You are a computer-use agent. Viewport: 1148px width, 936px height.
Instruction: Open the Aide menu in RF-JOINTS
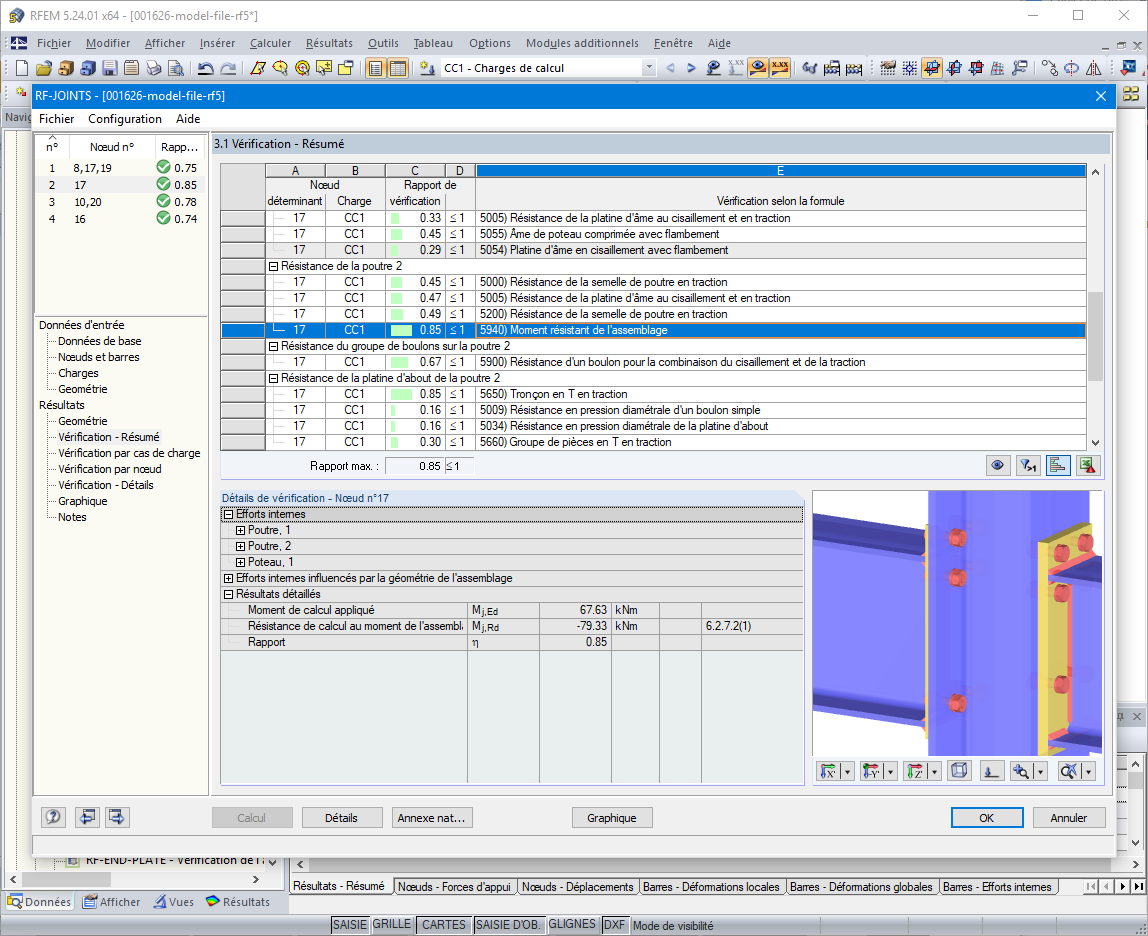pos(188,119)
